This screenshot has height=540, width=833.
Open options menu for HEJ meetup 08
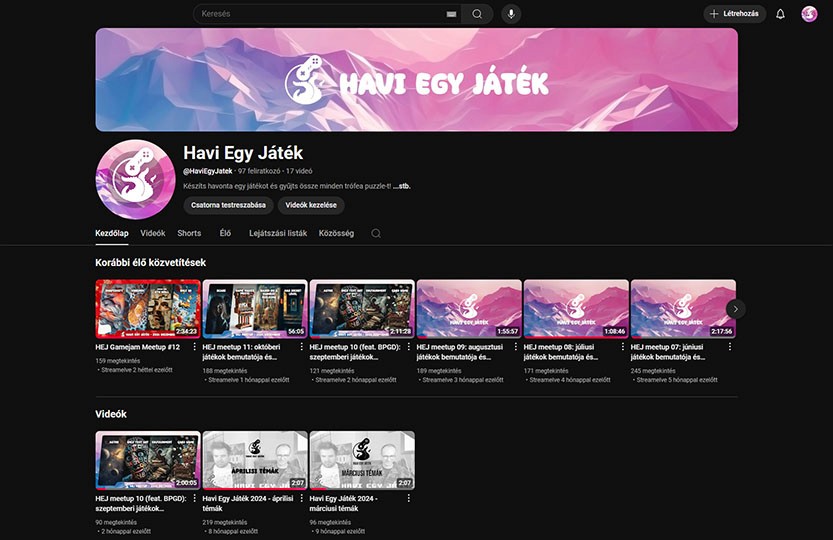tap(623, 347)
